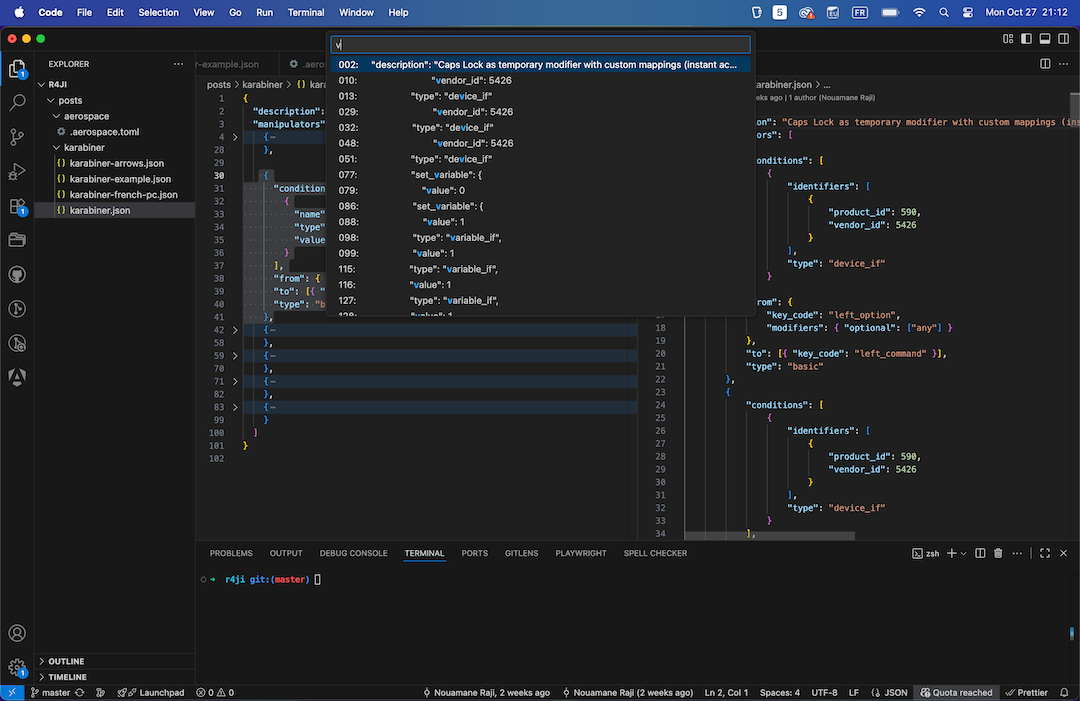Click the Split Editor Right icon
The image size is (1080, 701).
1045,64
